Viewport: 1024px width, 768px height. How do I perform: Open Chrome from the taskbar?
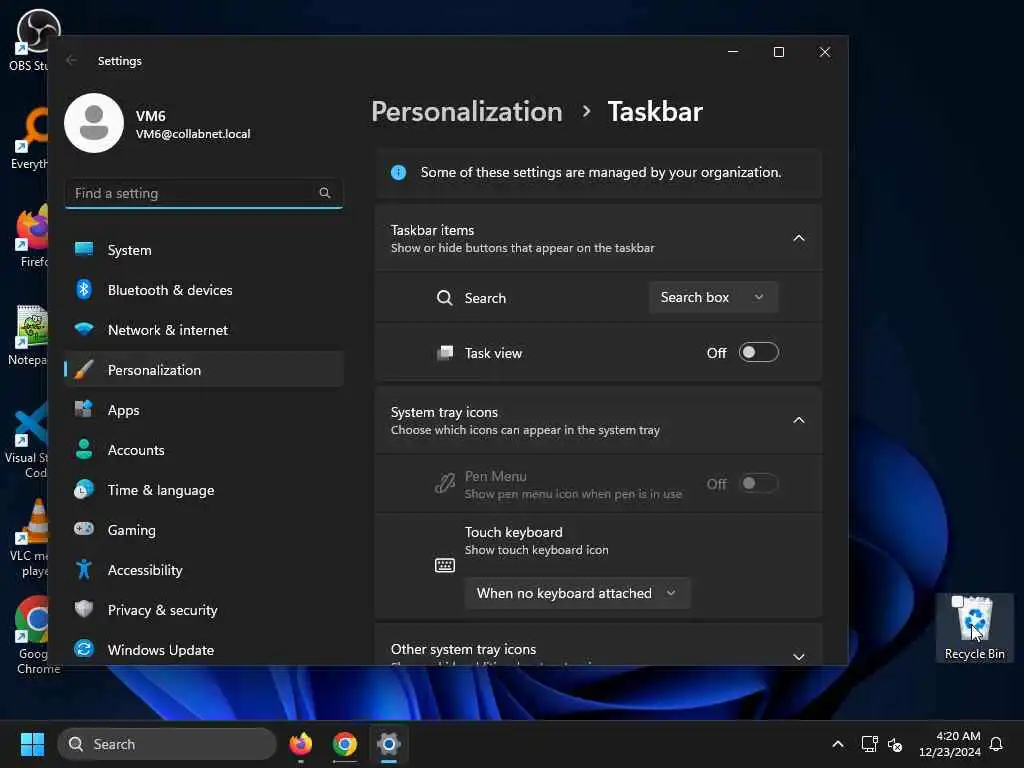point(345,744)
